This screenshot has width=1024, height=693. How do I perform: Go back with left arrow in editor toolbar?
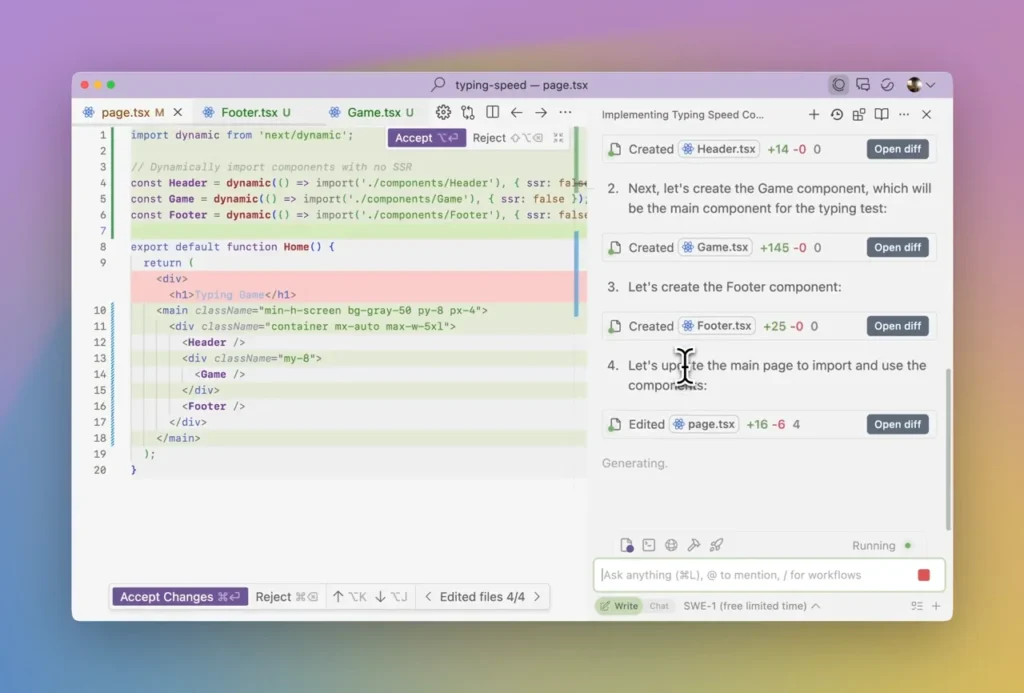coord(517,112)
